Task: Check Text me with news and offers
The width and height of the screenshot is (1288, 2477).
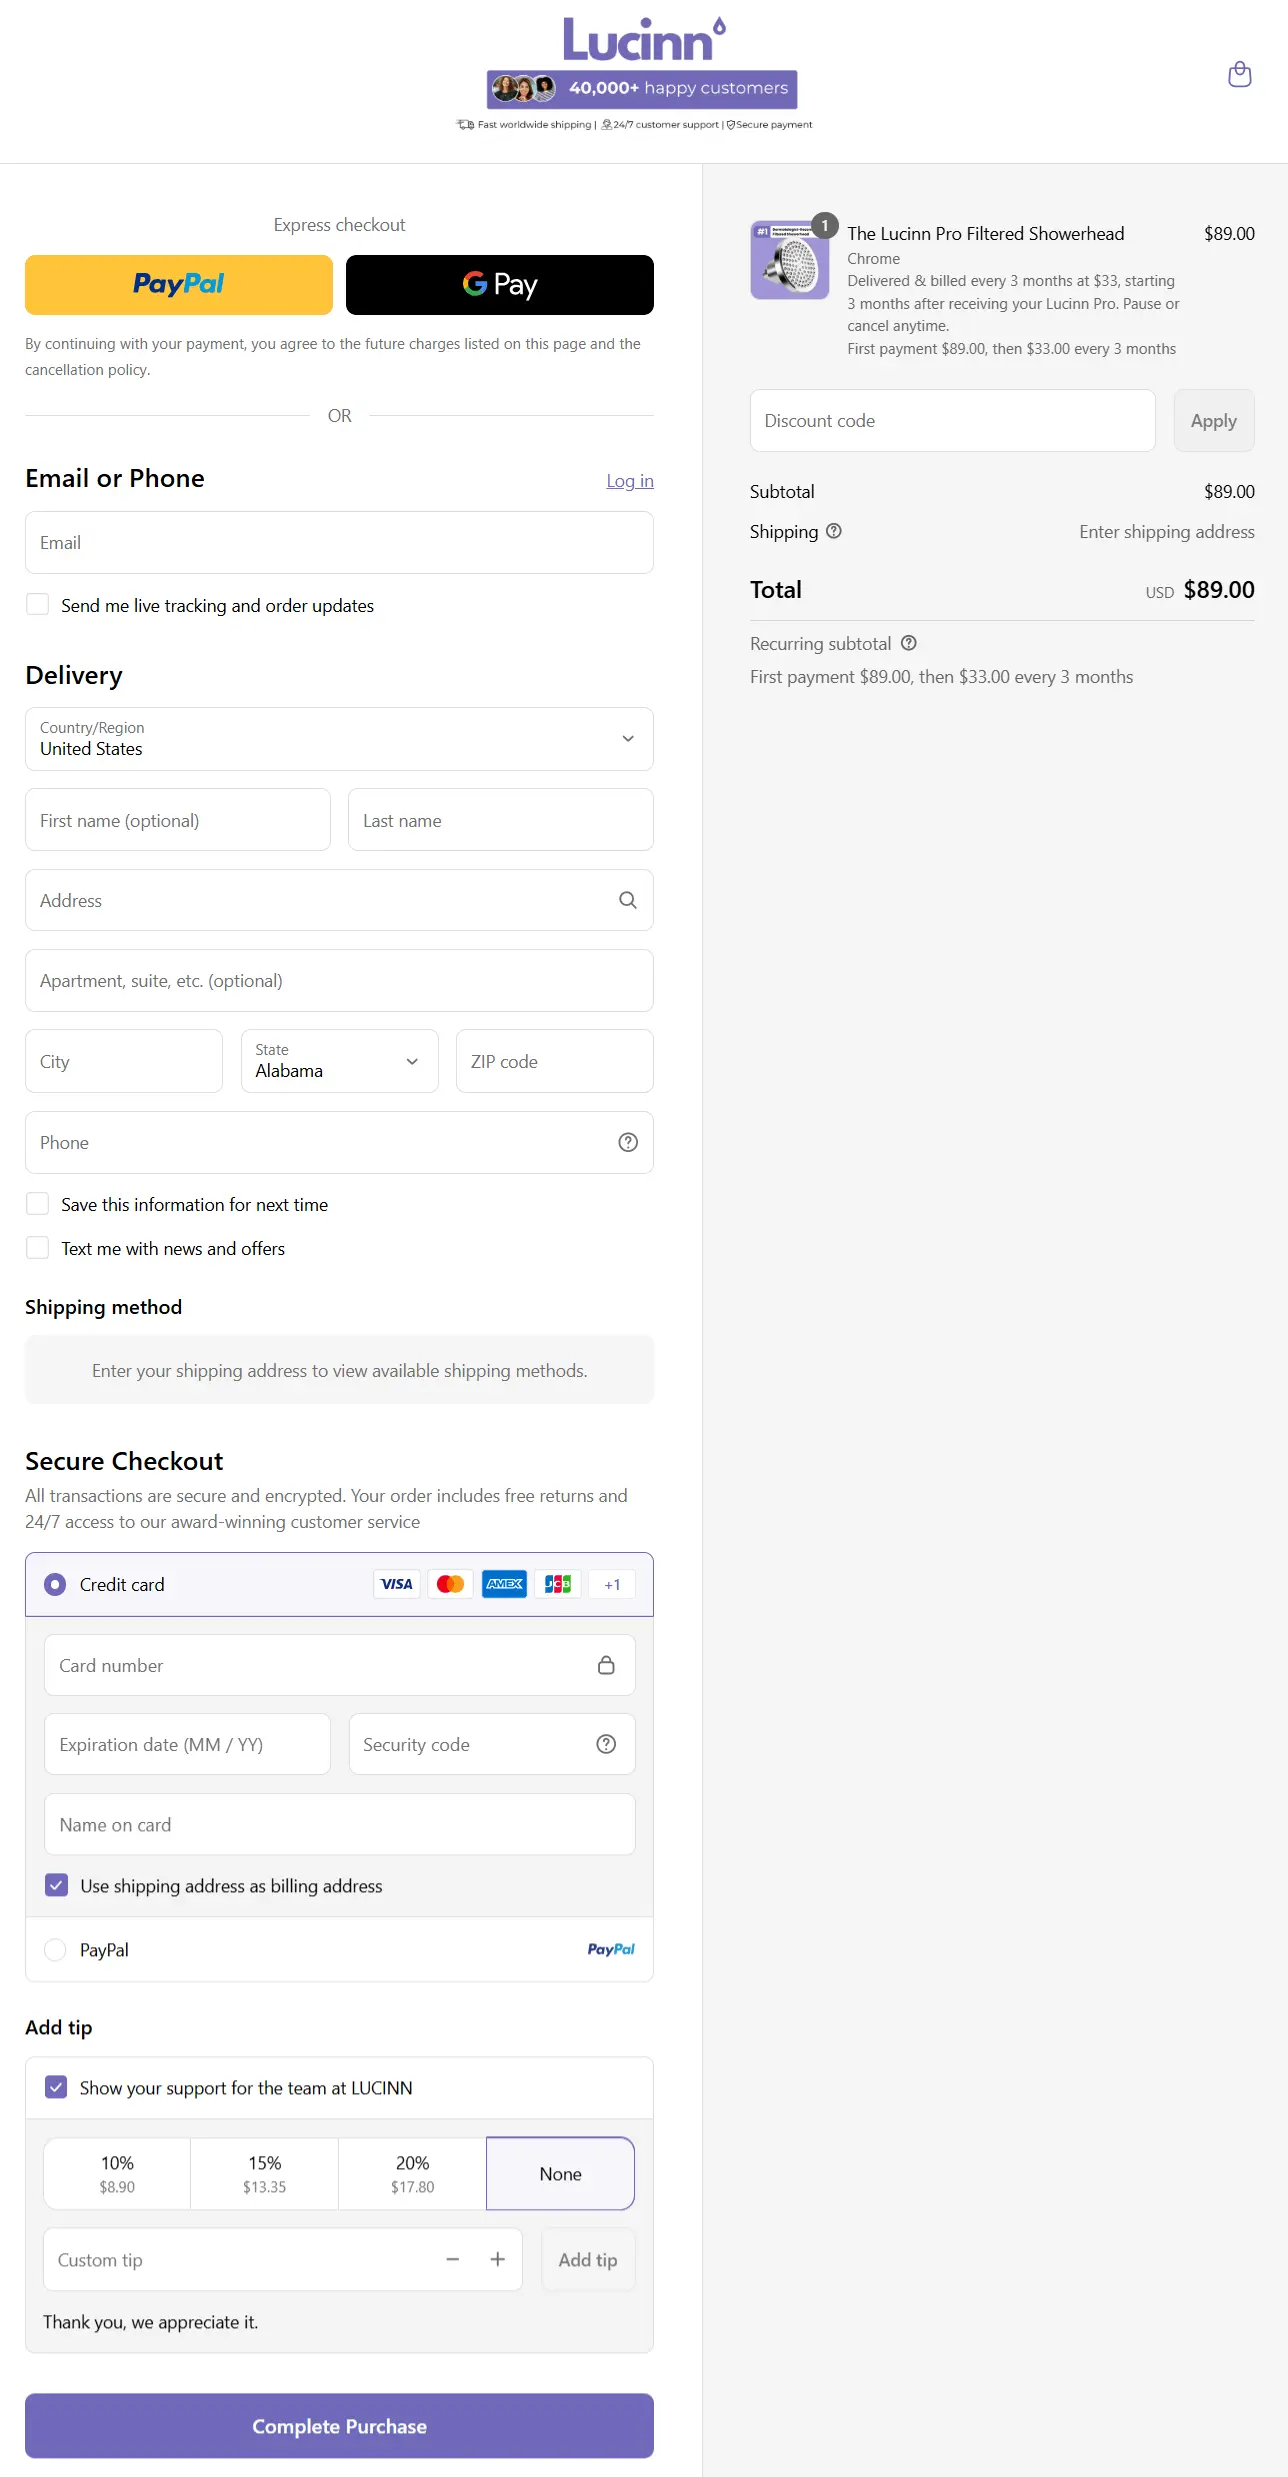Action: click(x=37, y=1247)
